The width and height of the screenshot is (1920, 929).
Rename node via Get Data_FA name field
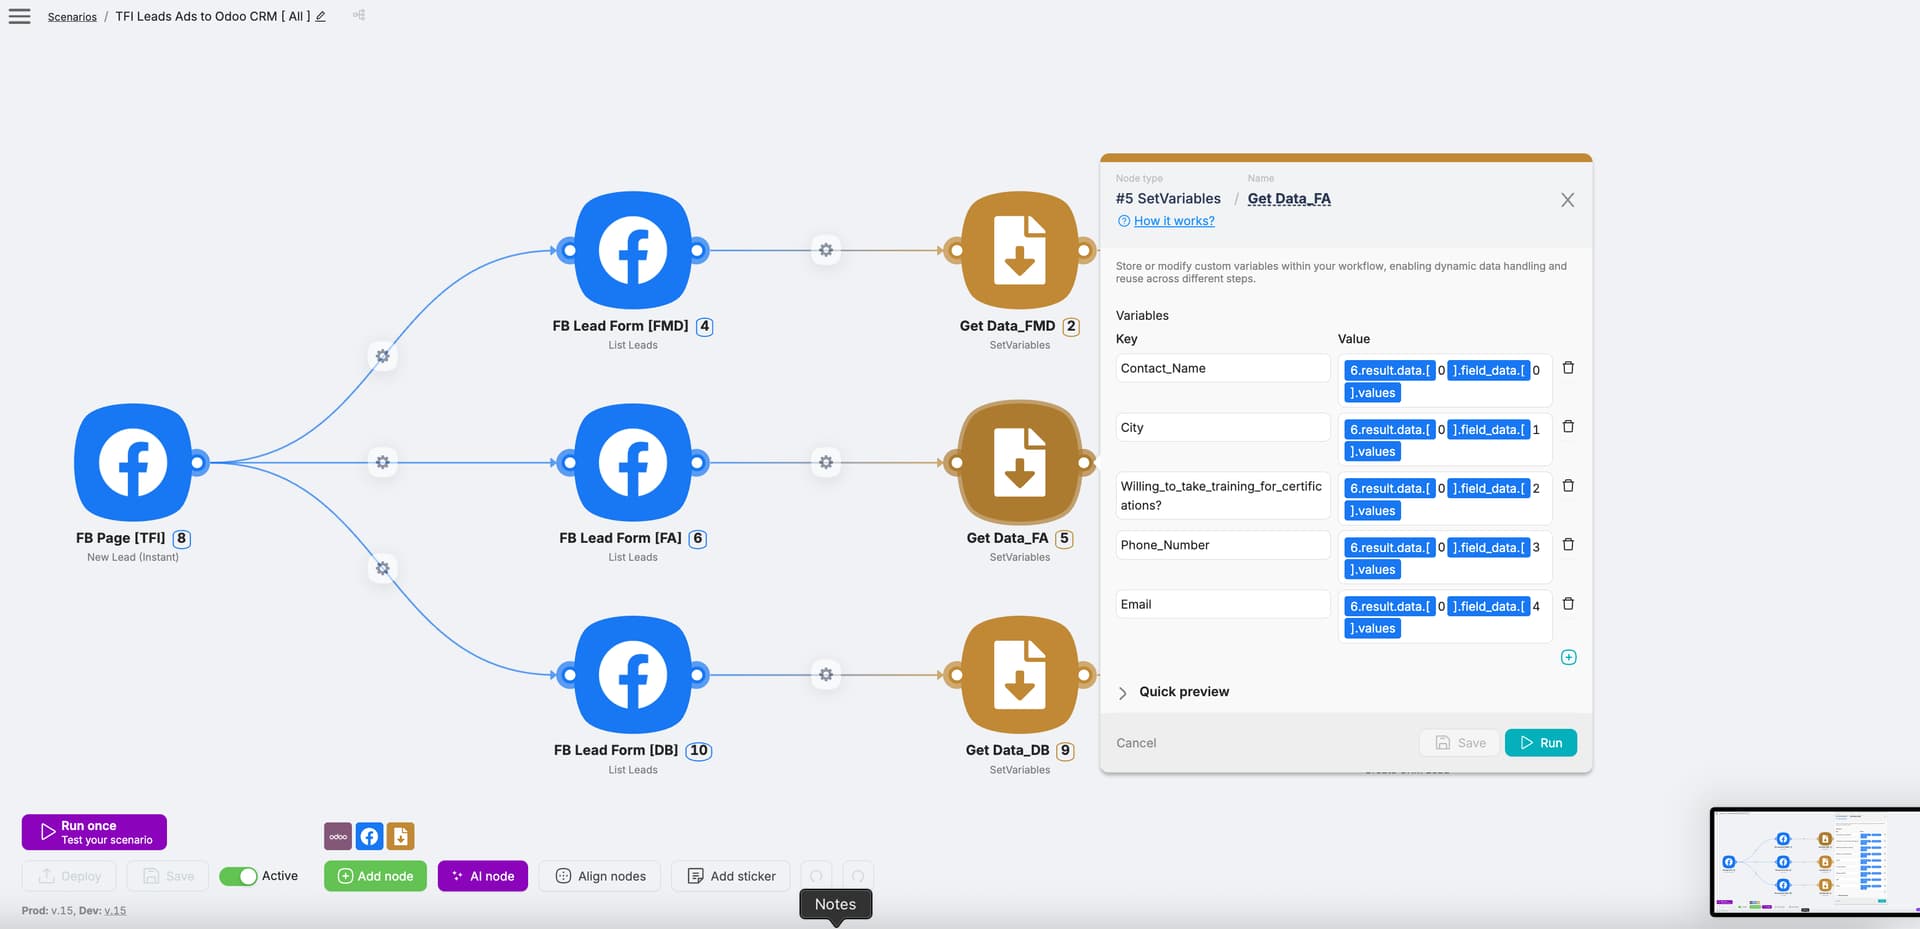[1289, 199]
